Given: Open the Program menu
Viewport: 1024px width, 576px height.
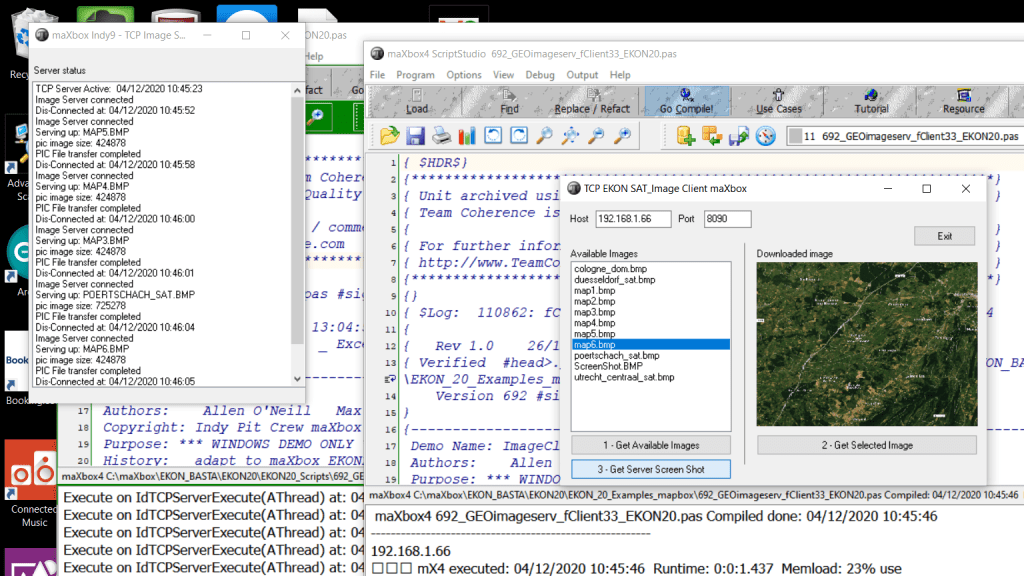Looking at the screenshot, I should click(x=415, y=75).
